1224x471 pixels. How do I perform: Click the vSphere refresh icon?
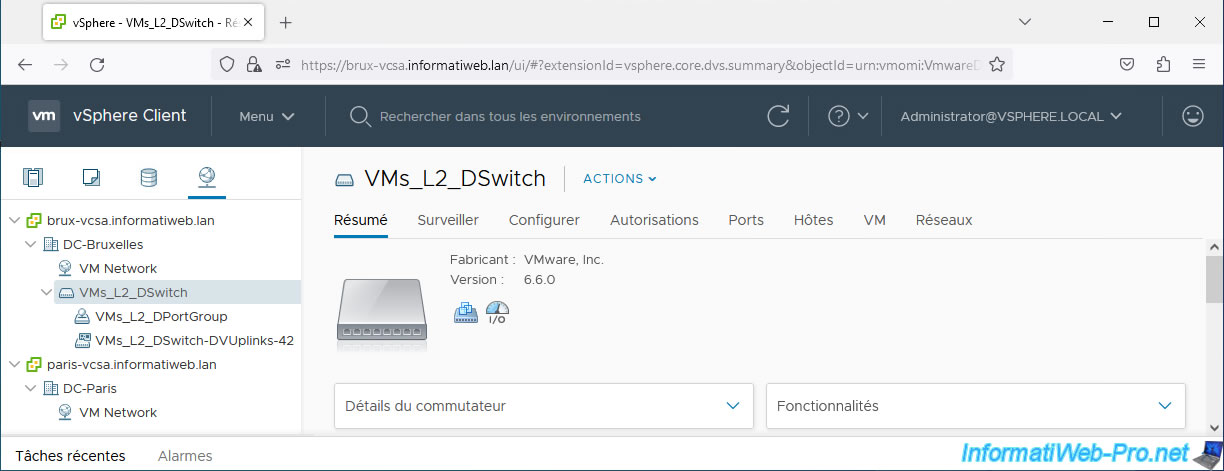(x=778, y=116)
